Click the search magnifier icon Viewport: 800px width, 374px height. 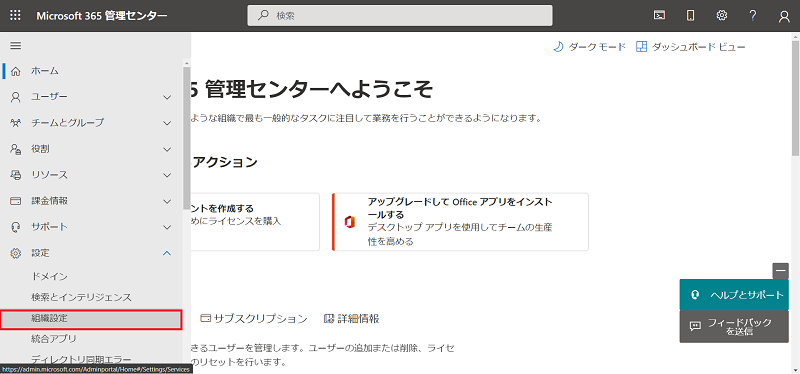[263, 15]
